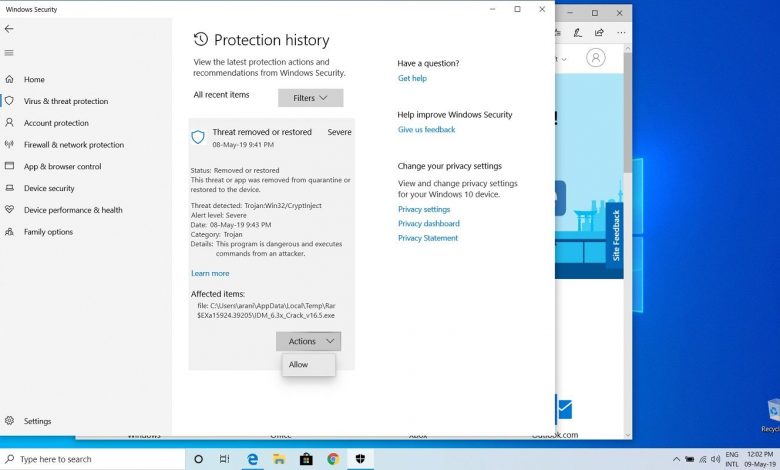Screen dimensions: 780x470
Task: Click the Add notes pen icon in Edge
Action: point(577,33)
